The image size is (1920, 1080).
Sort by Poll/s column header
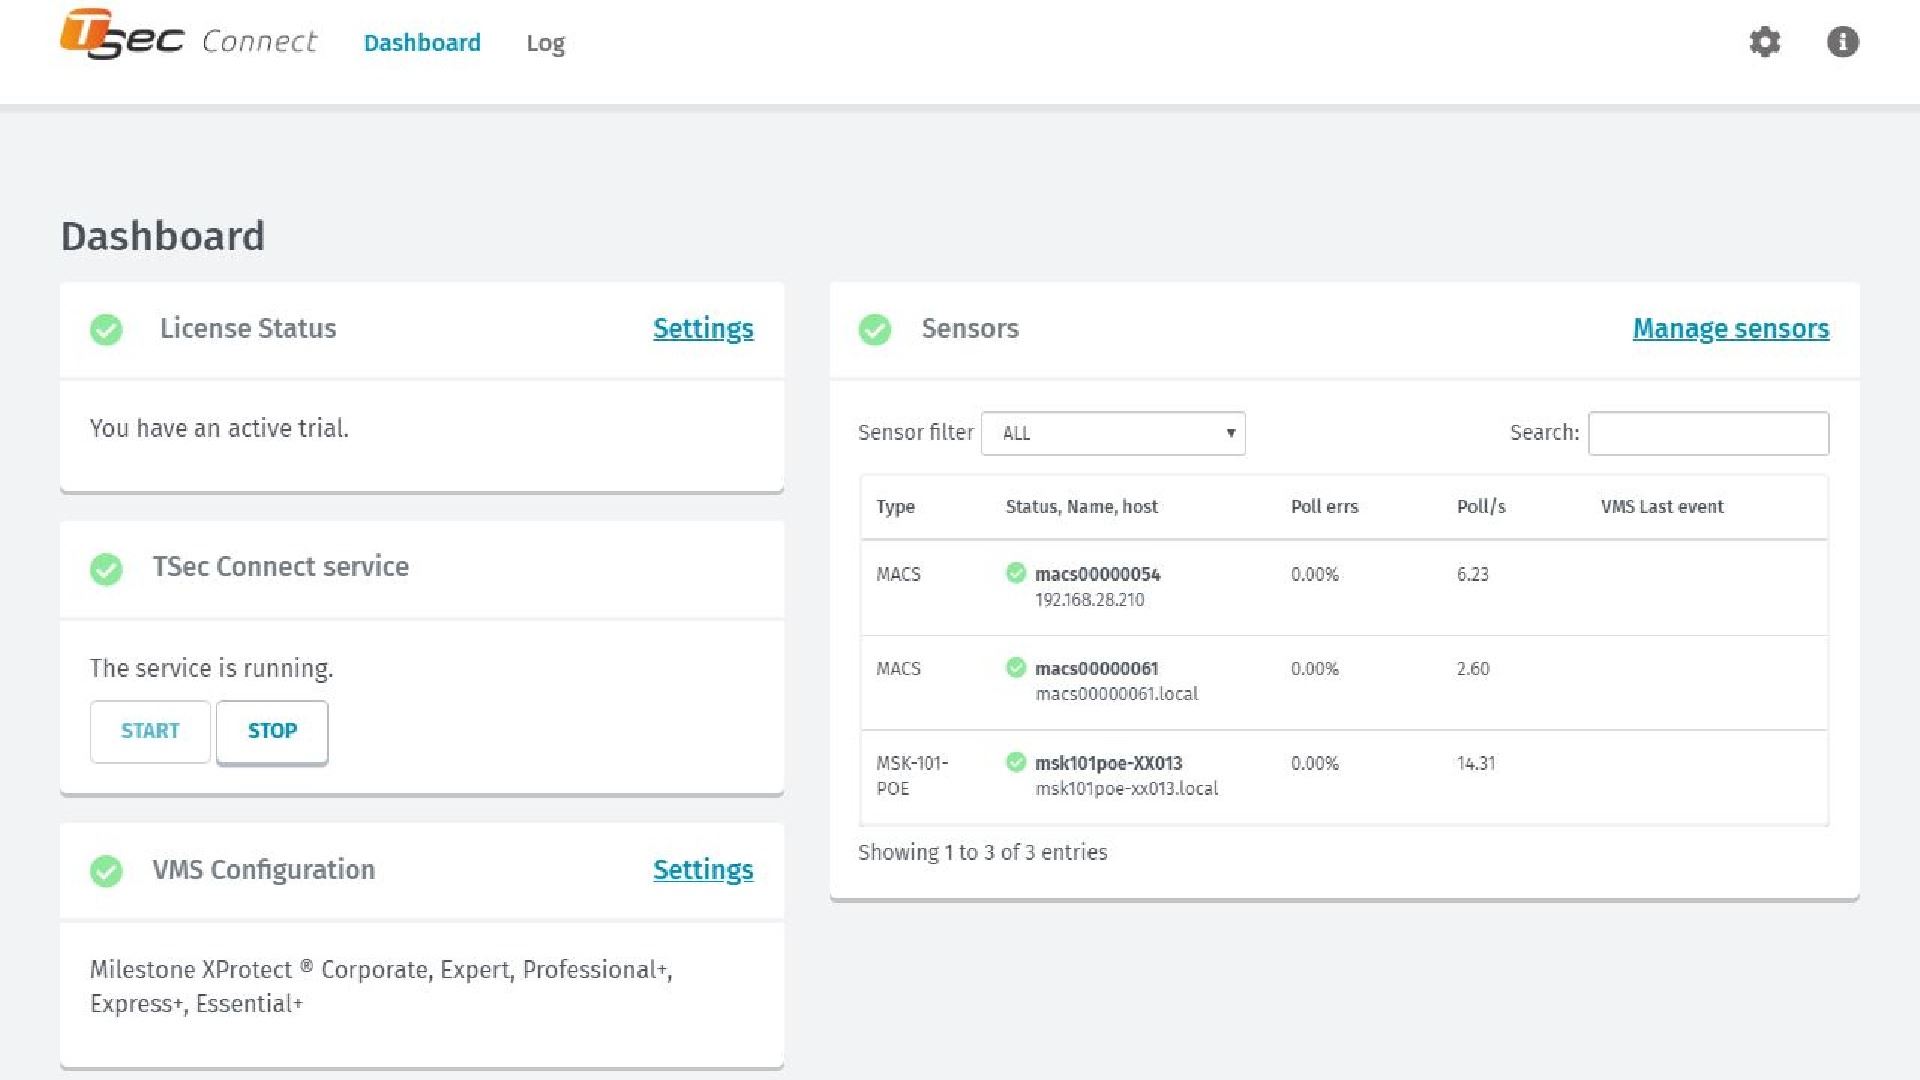coord(1481,507)
